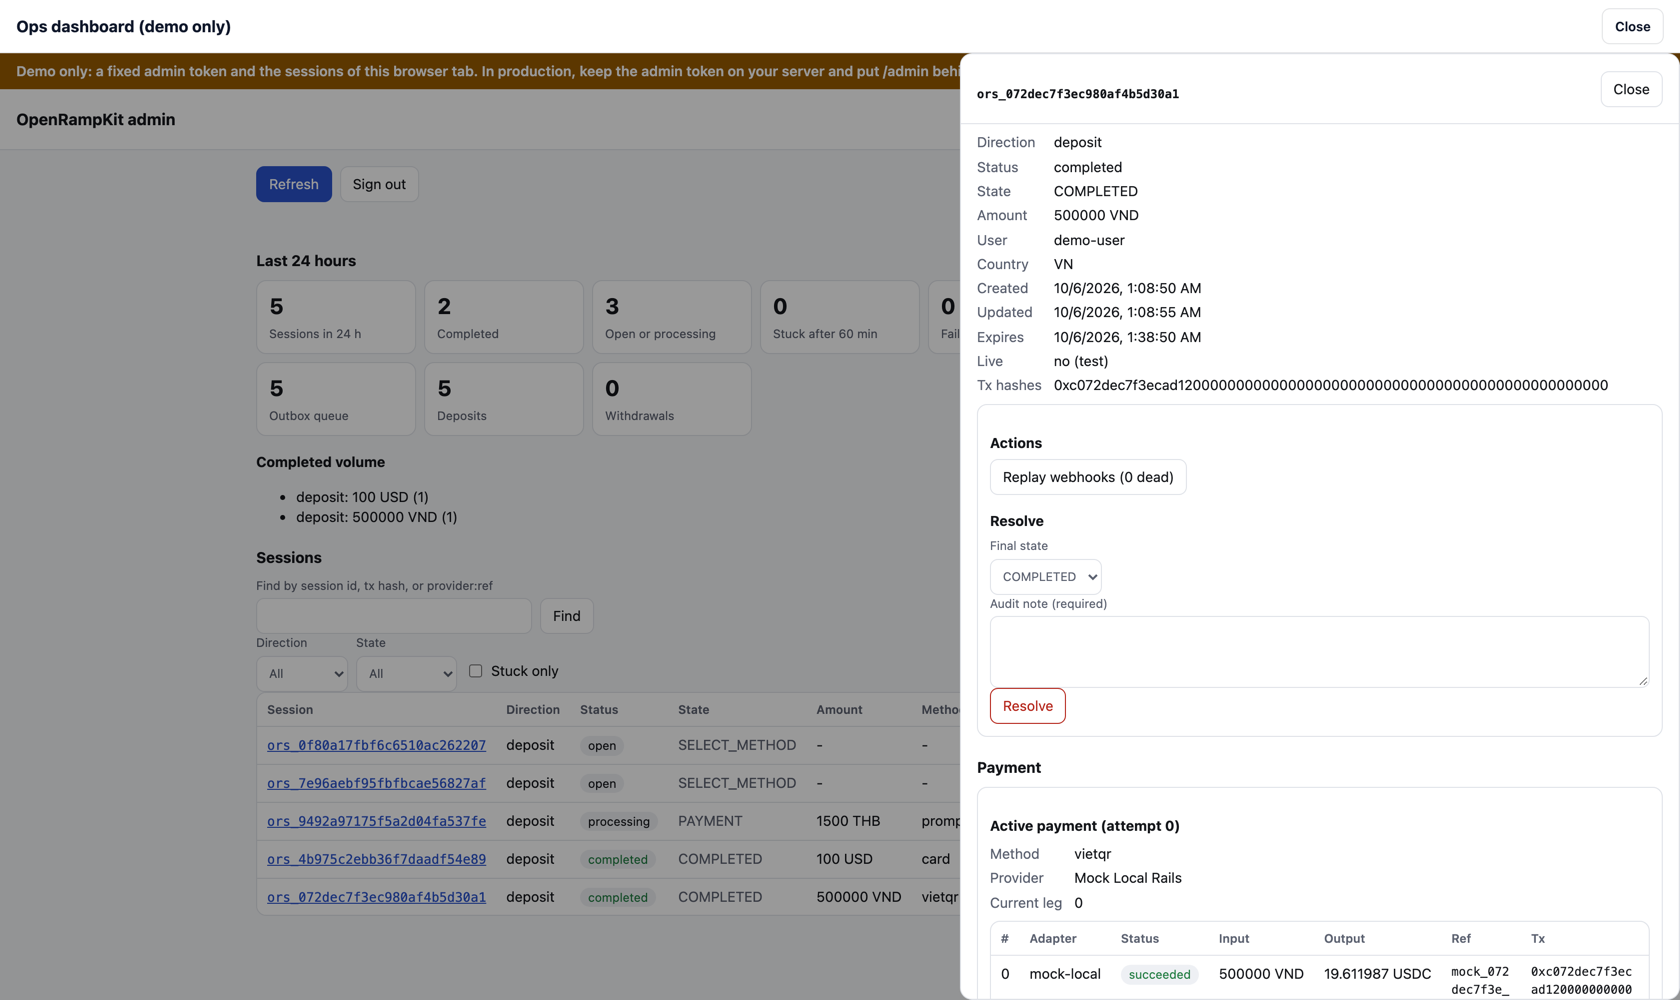This screenshot has width=1680, height=1000.
Task: Click the Tx hashes value starting 0xc072dec7
Action: pos(1331,385)
